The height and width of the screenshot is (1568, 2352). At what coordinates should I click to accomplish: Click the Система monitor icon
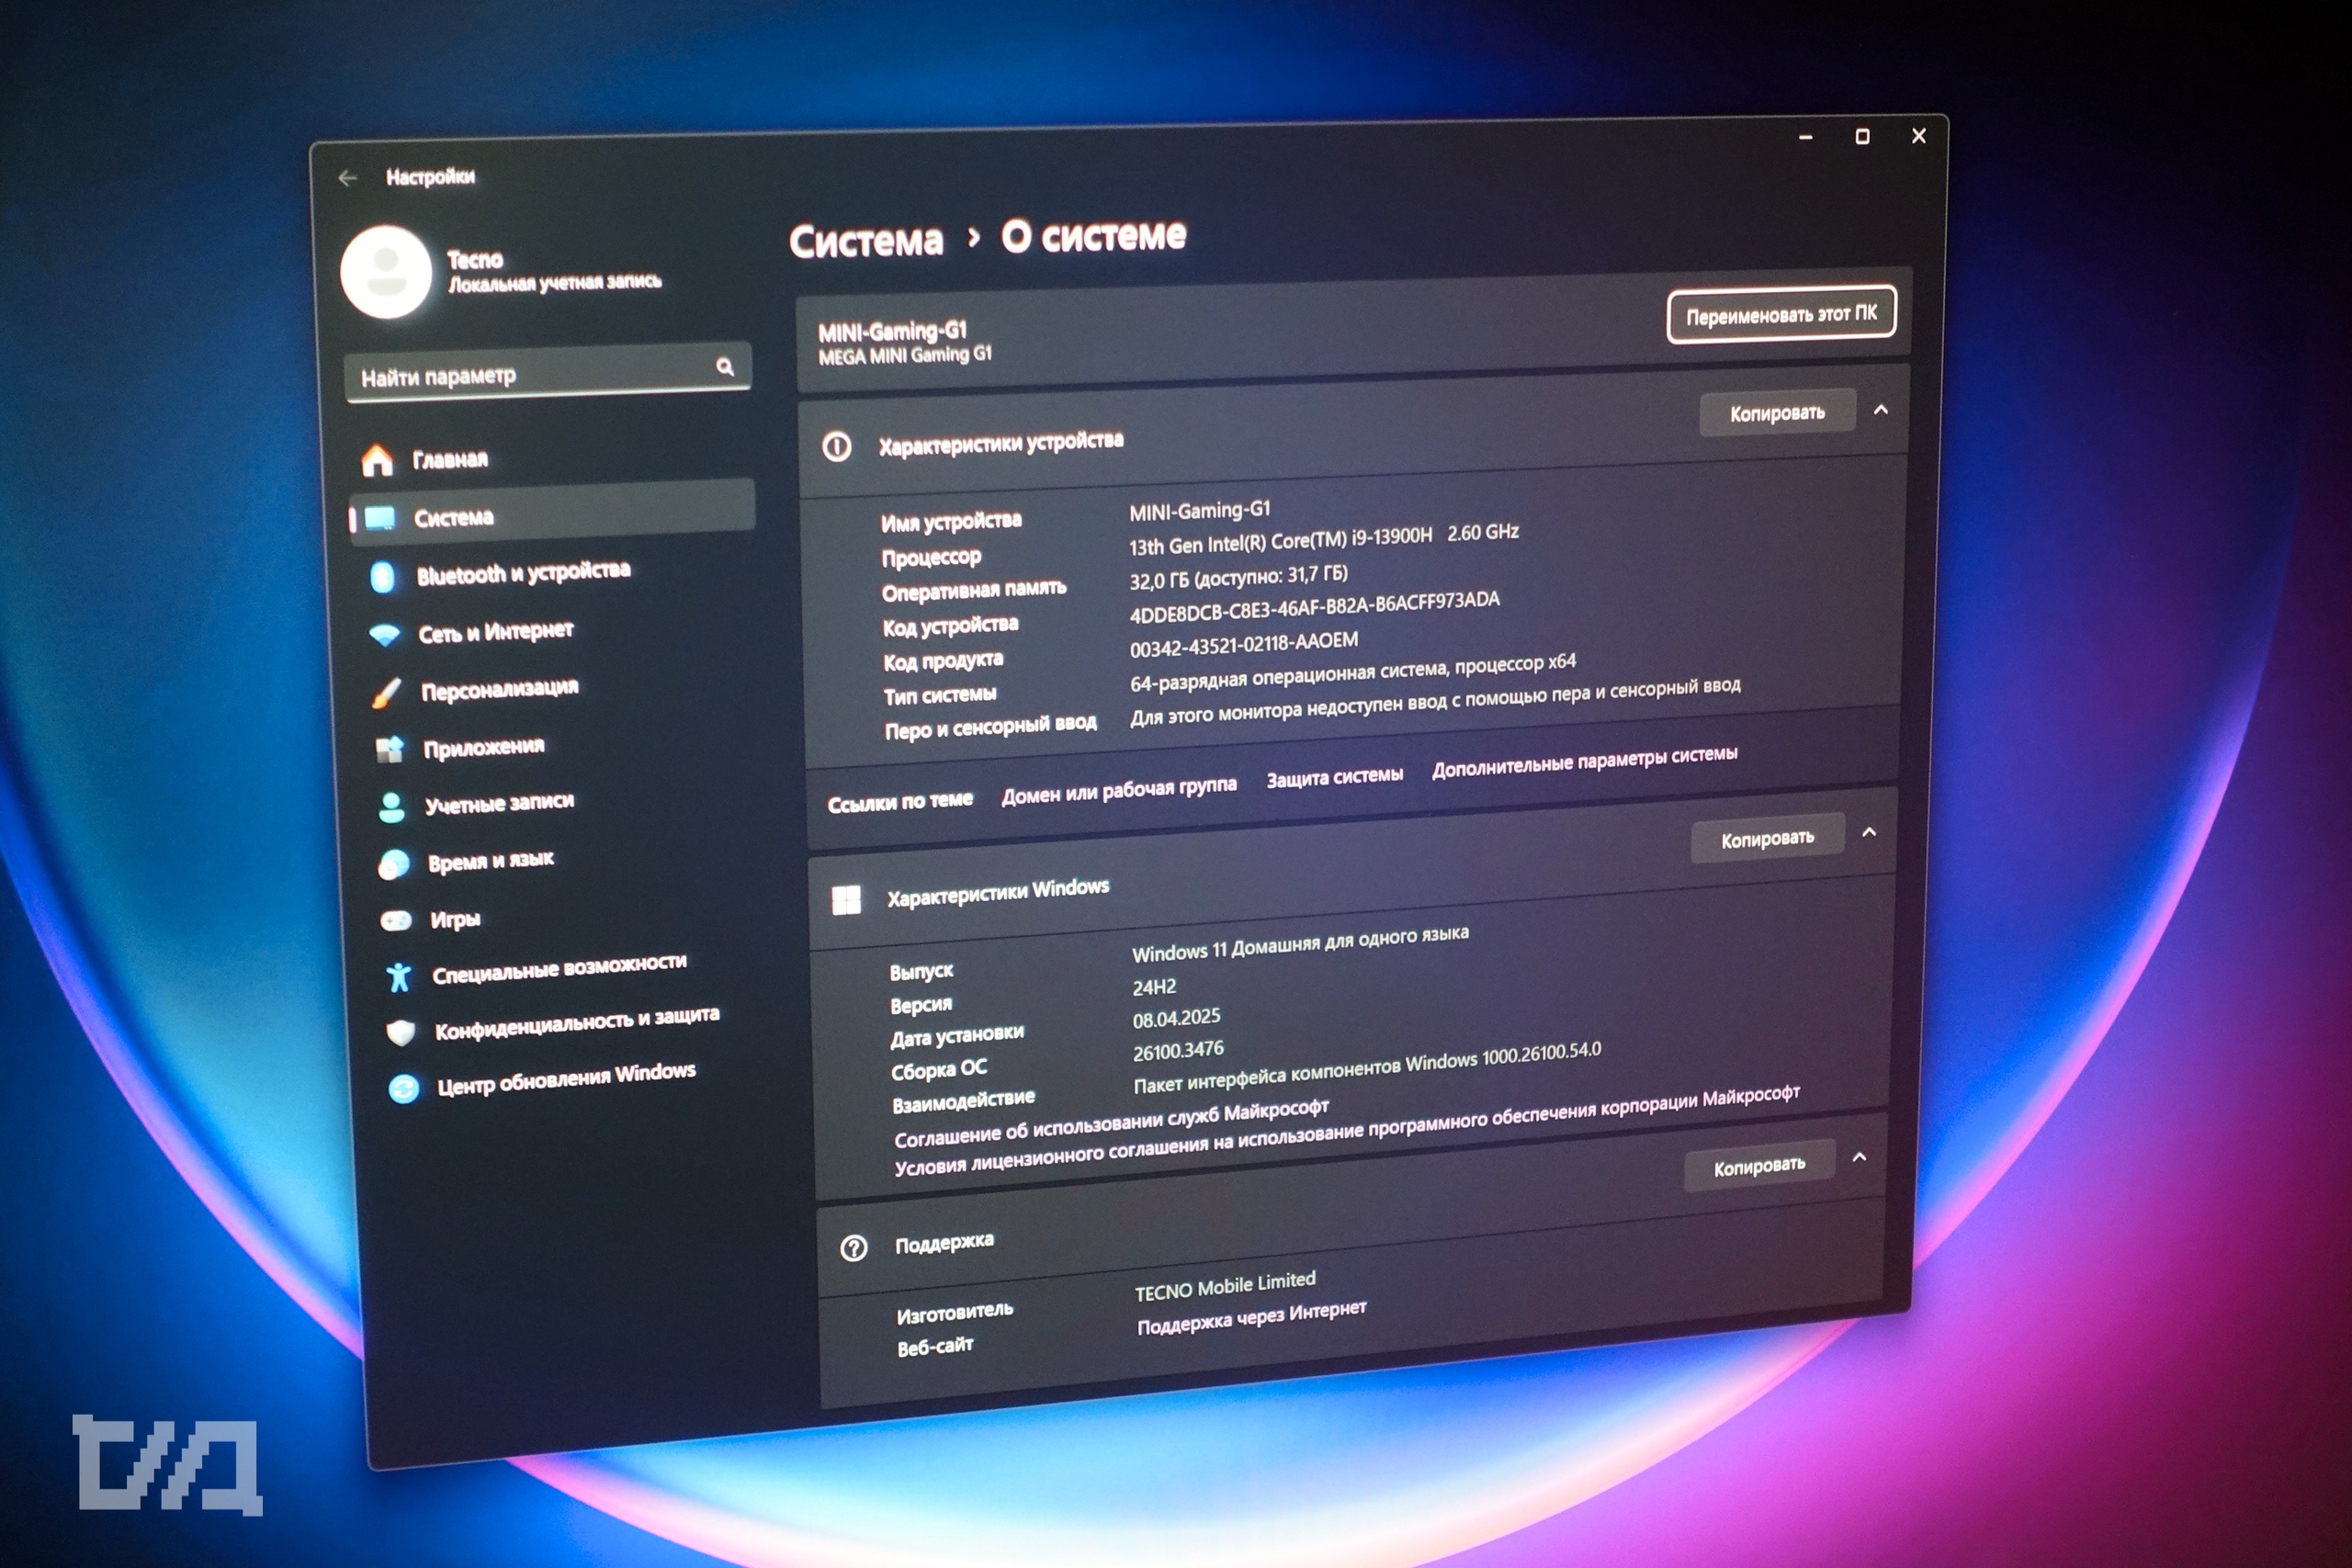click(x=379, y=518)
